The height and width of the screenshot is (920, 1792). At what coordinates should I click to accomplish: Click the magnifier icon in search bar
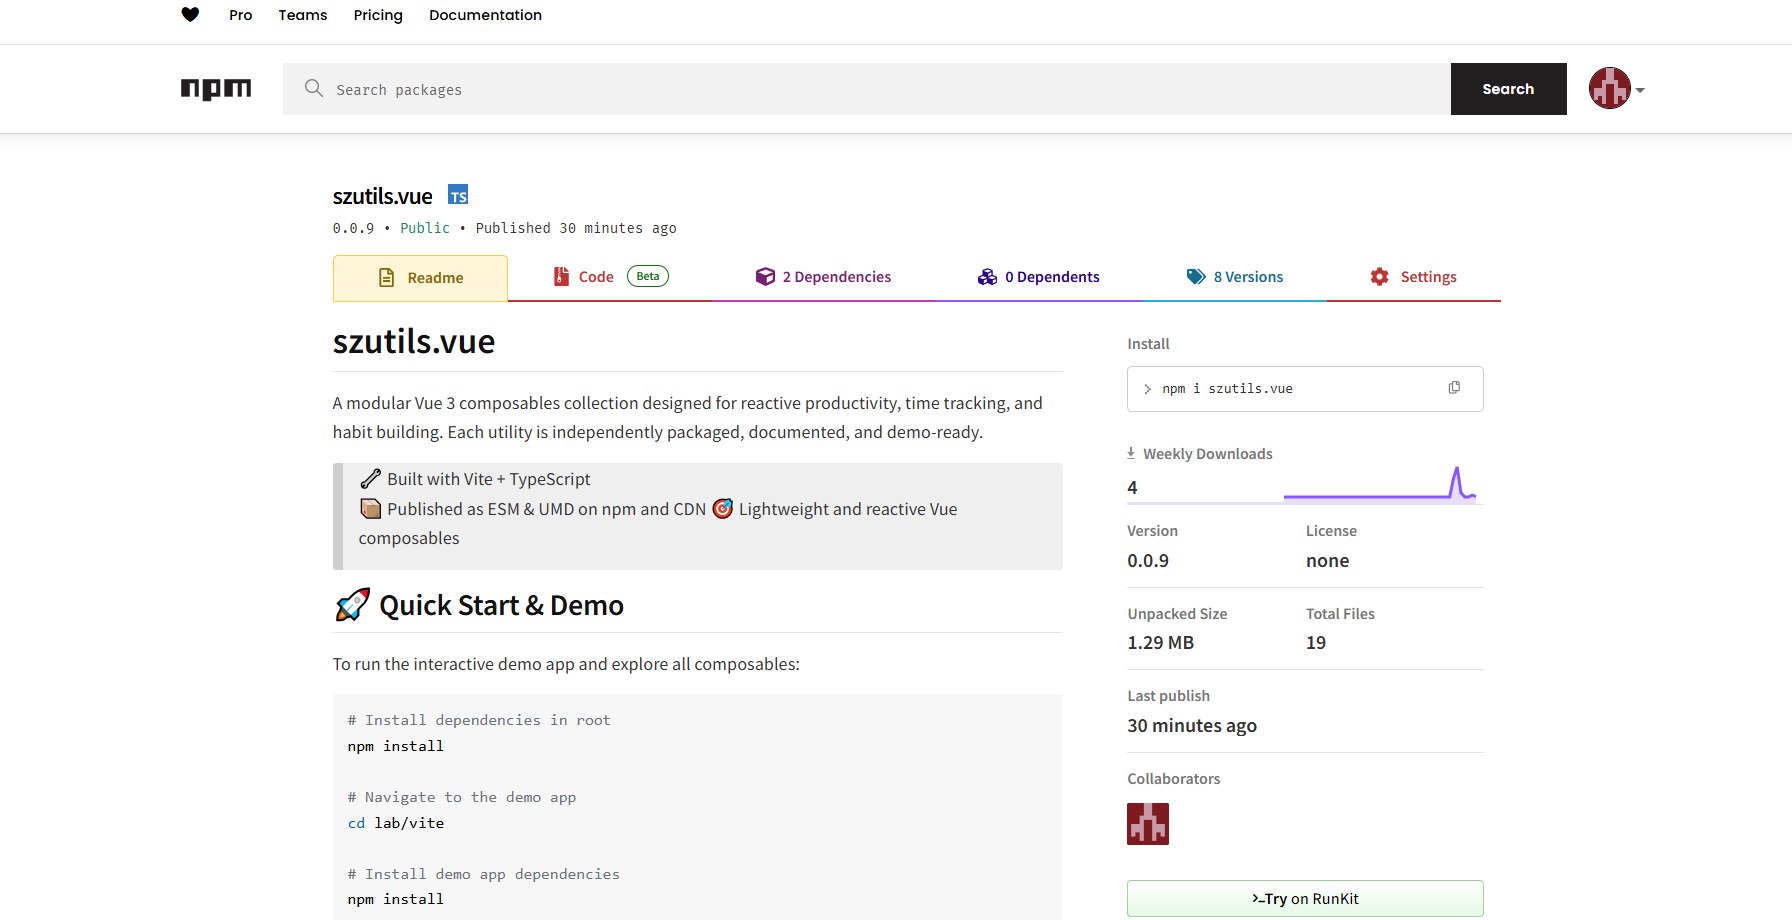pos(314,88)
